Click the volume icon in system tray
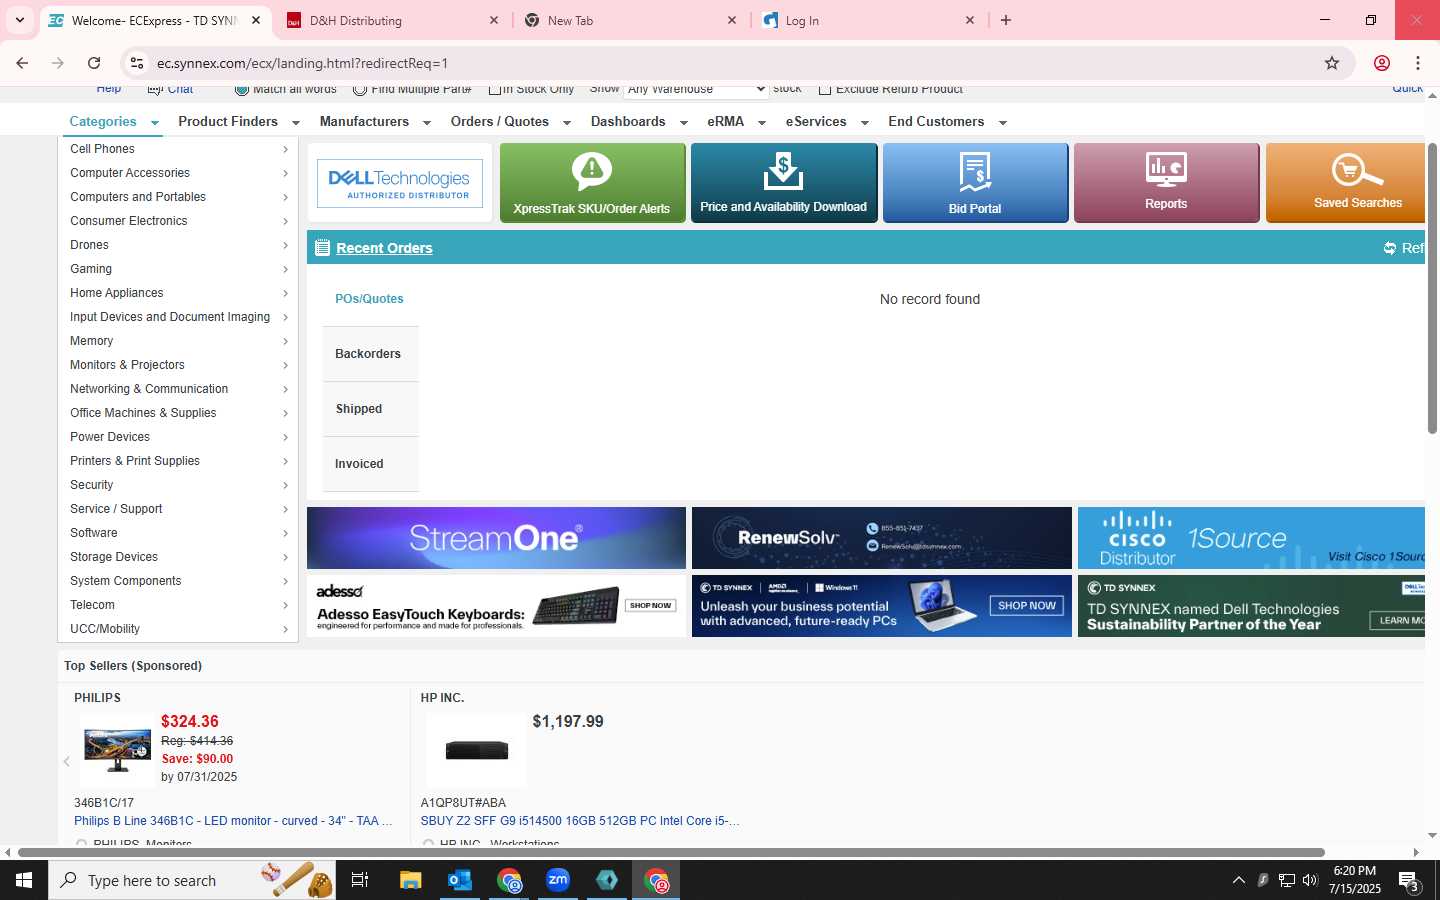The image size is (1440, 900). click(1310, 880)
